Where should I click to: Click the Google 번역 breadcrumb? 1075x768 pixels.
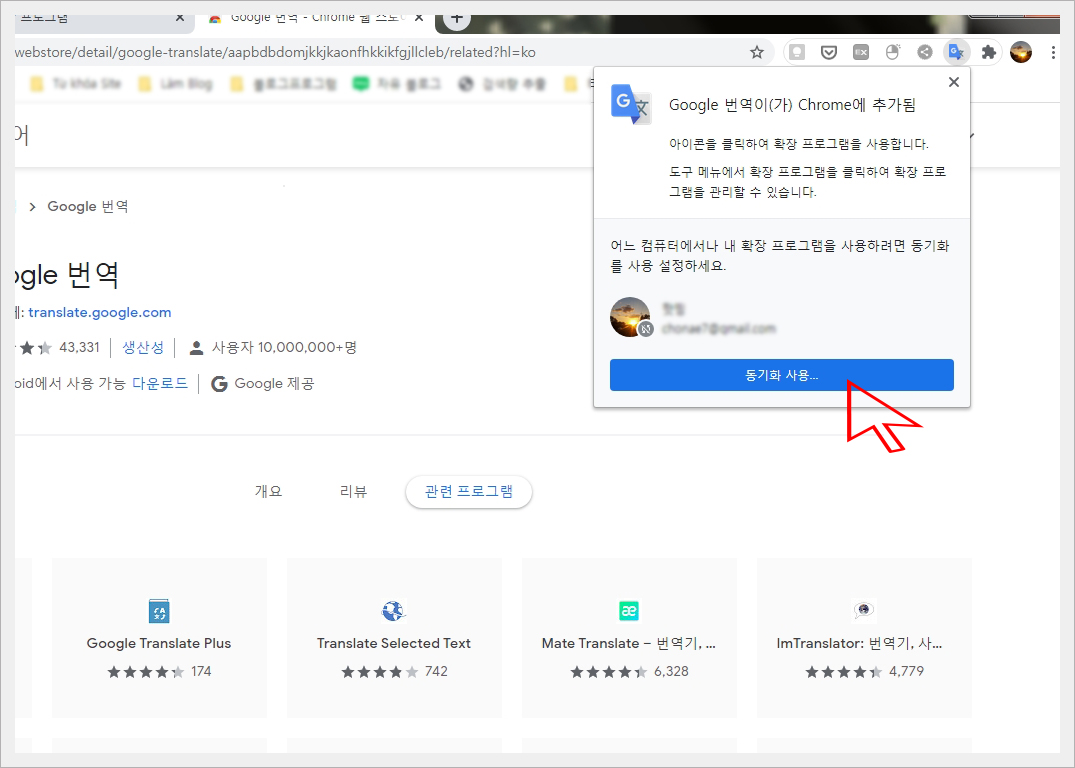pos(88,206)
